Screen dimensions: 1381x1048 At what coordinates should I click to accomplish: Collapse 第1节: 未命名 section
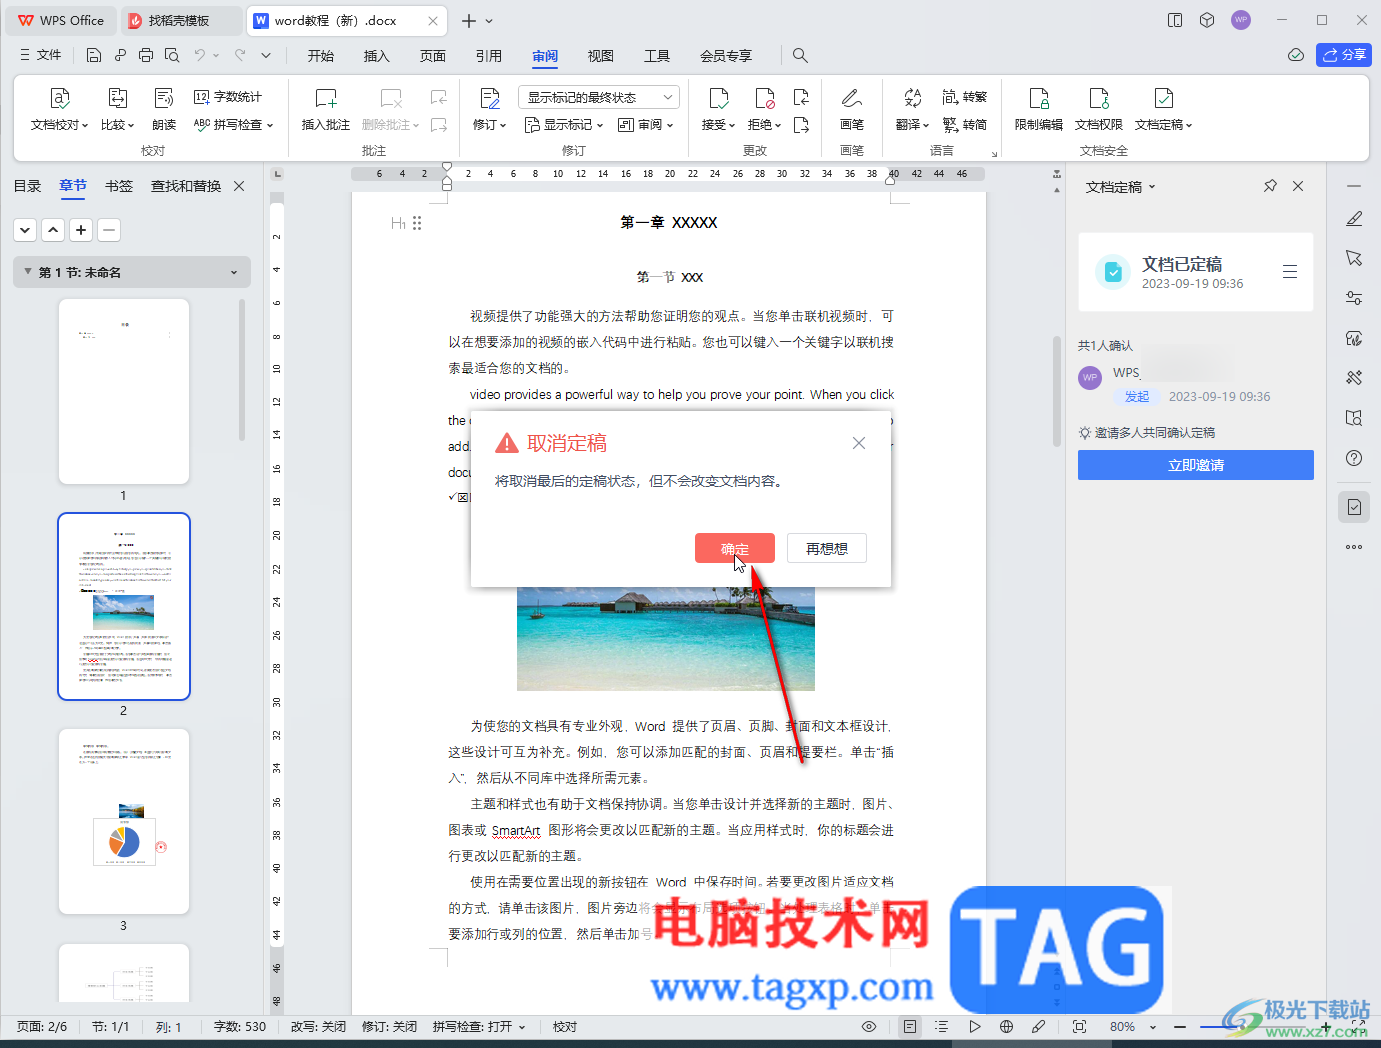[x=28, y=272]
